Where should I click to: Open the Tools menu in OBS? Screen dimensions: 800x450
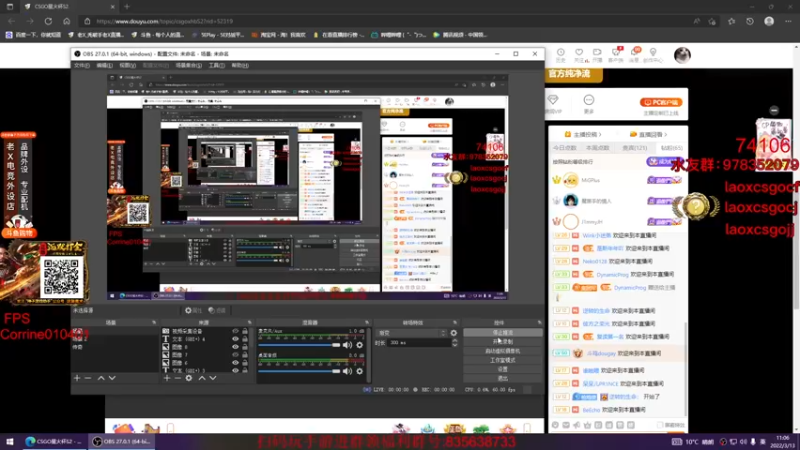pyautogui.click(x=216, y=65)
